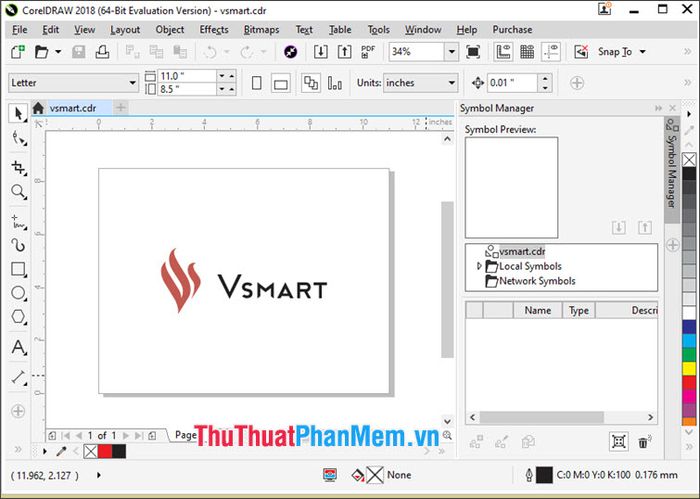The height and width of the screenshot is (499, 700).
Task: Select the Freehand drawing tool
Action: point(18,221)
